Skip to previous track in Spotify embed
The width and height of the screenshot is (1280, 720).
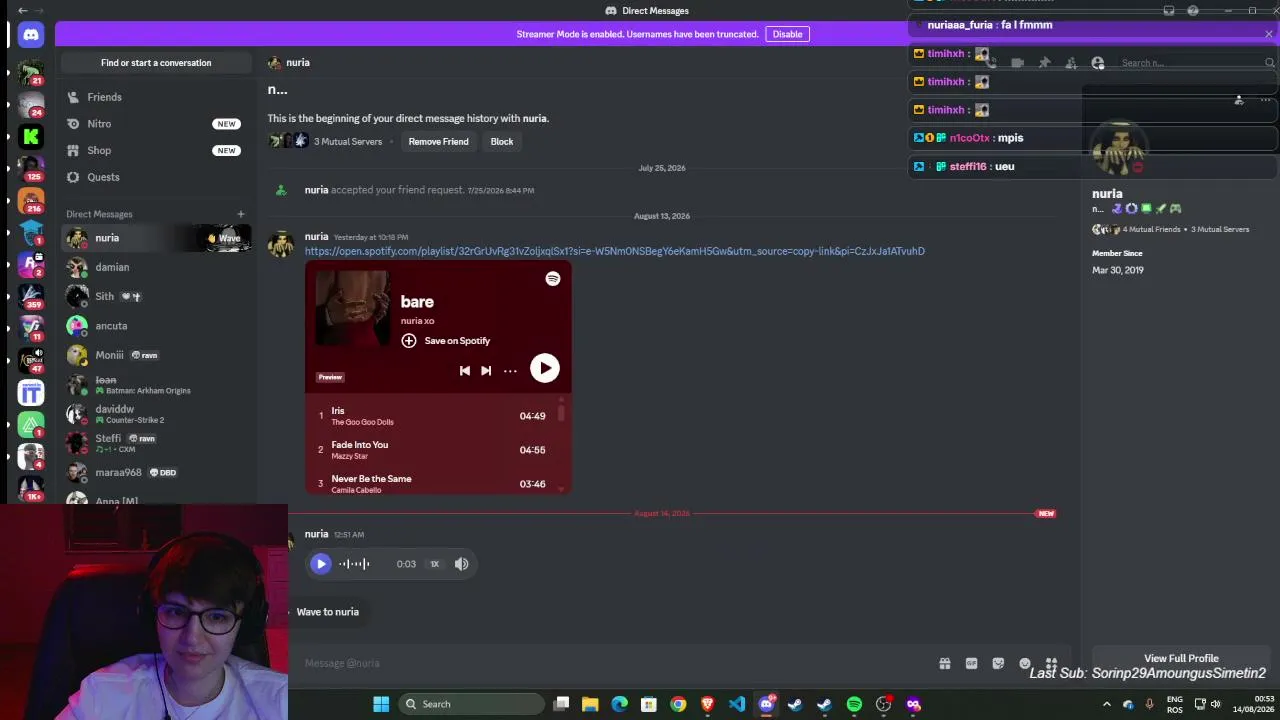click(x=465, y=371)
